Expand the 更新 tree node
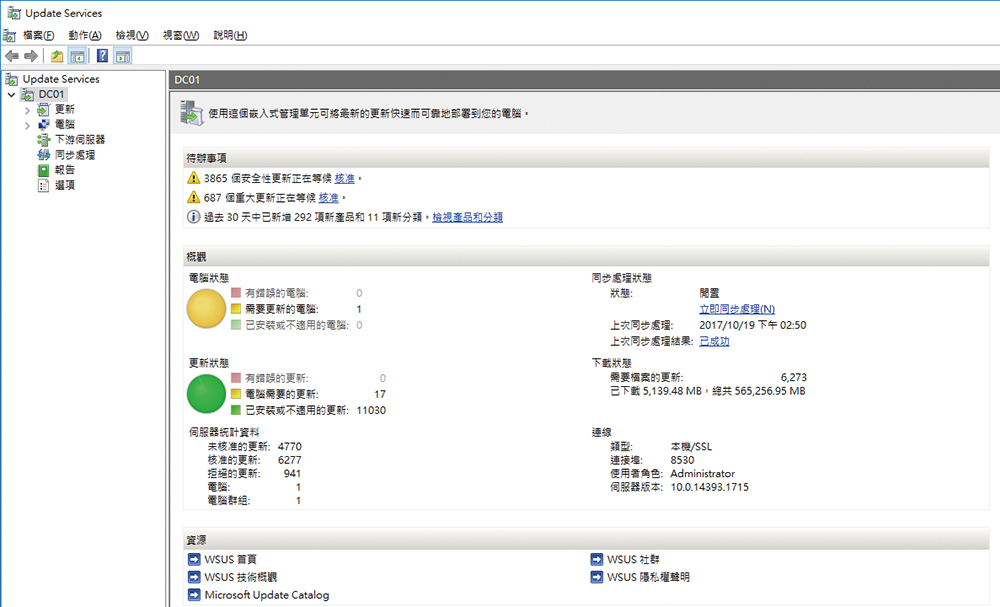1000x607 pixels. pyautogui.click(x=27, y=110)
